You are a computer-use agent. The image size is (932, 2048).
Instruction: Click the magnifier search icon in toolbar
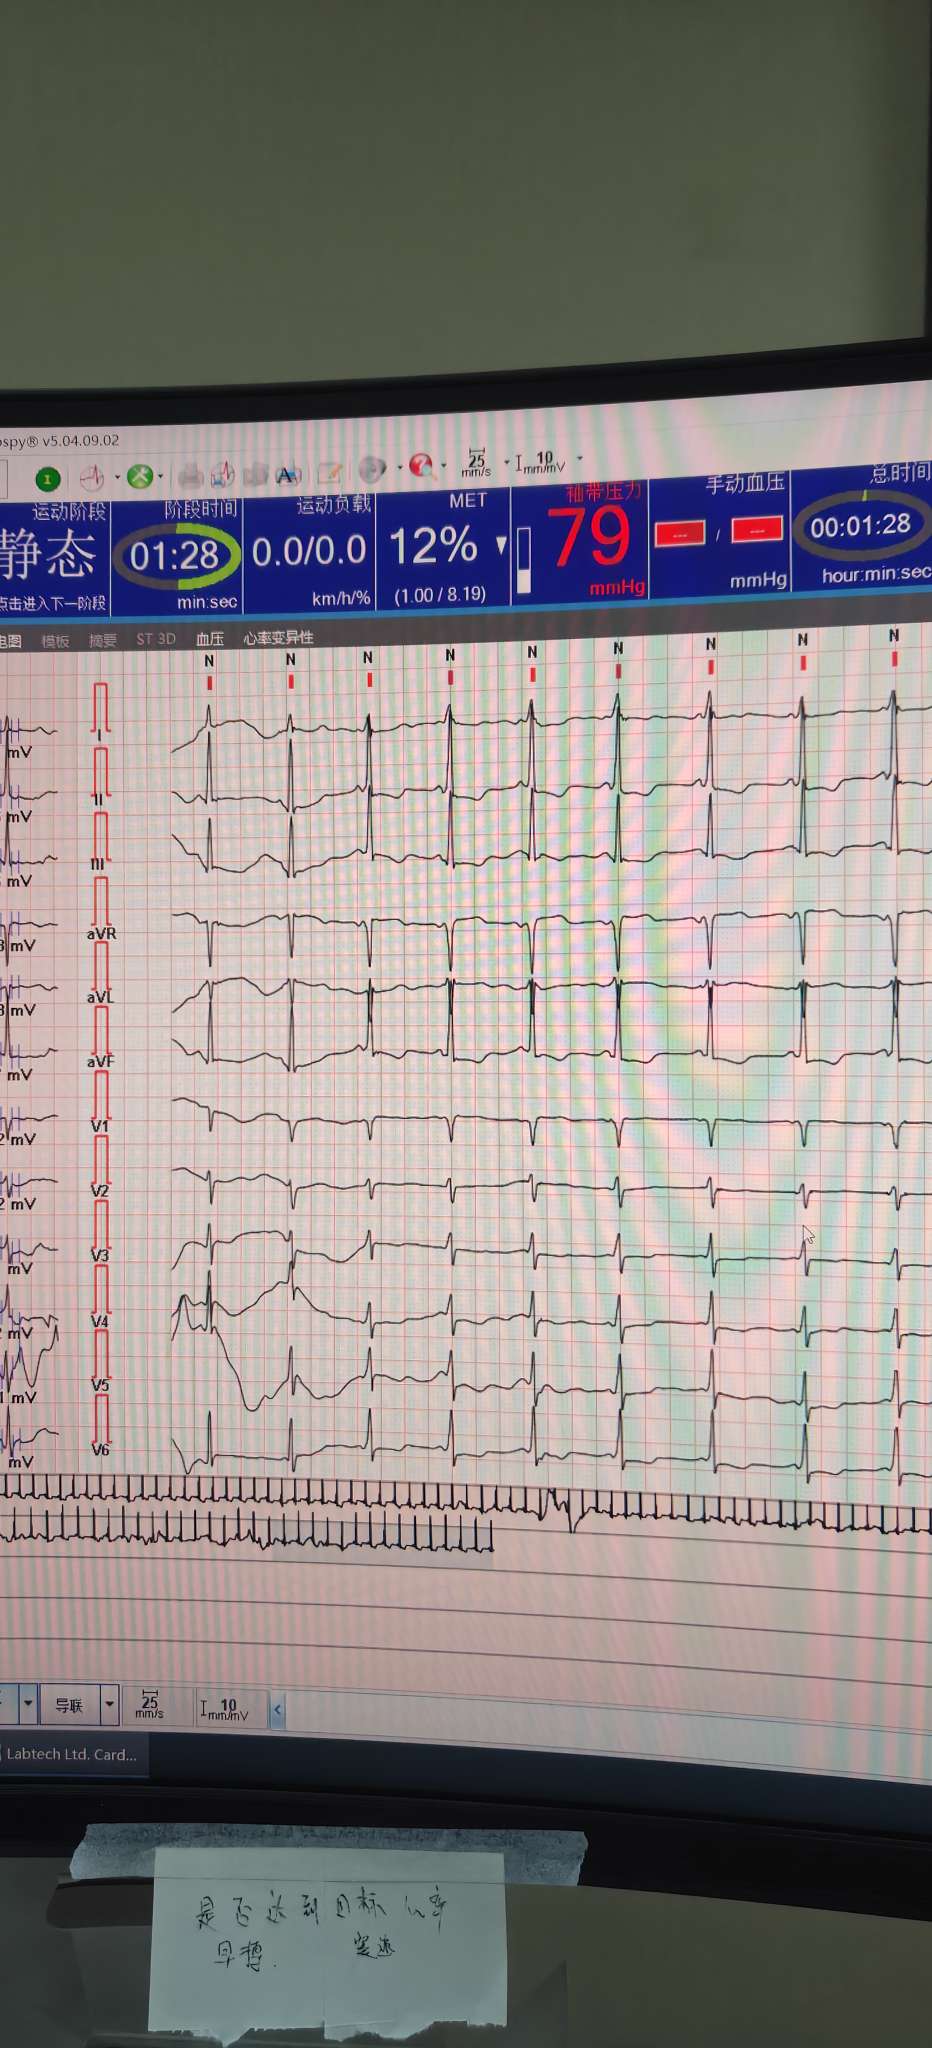(421, 465)
